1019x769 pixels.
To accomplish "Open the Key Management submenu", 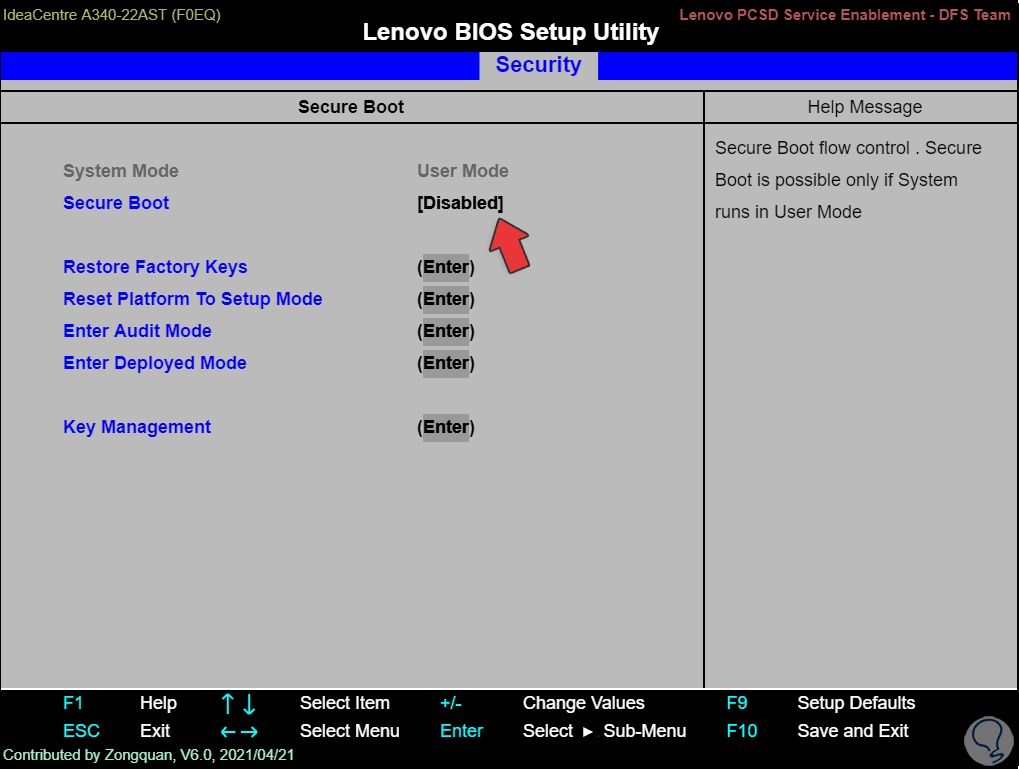I will click(x=137, y=427).
